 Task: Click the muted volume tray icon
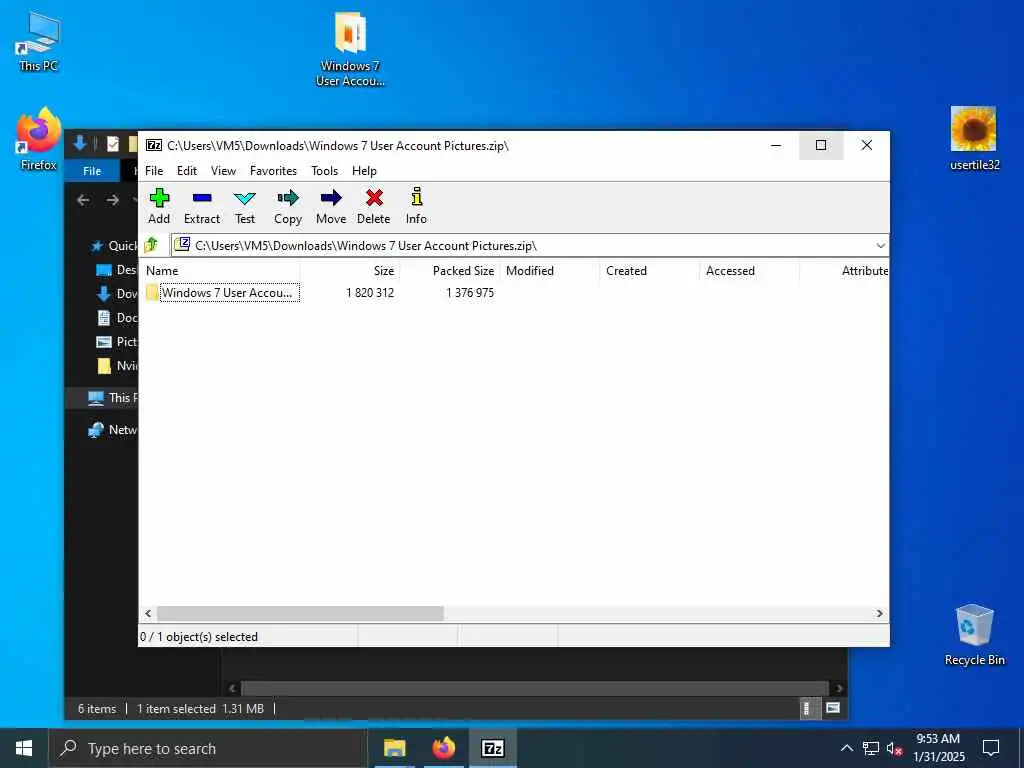point(894,748)
